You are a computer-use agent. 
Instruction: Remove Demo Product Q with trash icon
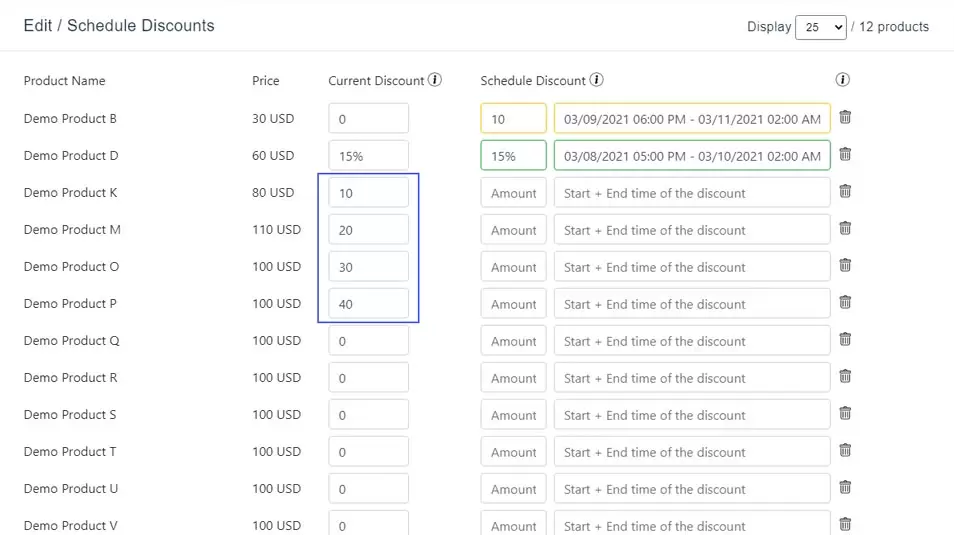point(845,340)
